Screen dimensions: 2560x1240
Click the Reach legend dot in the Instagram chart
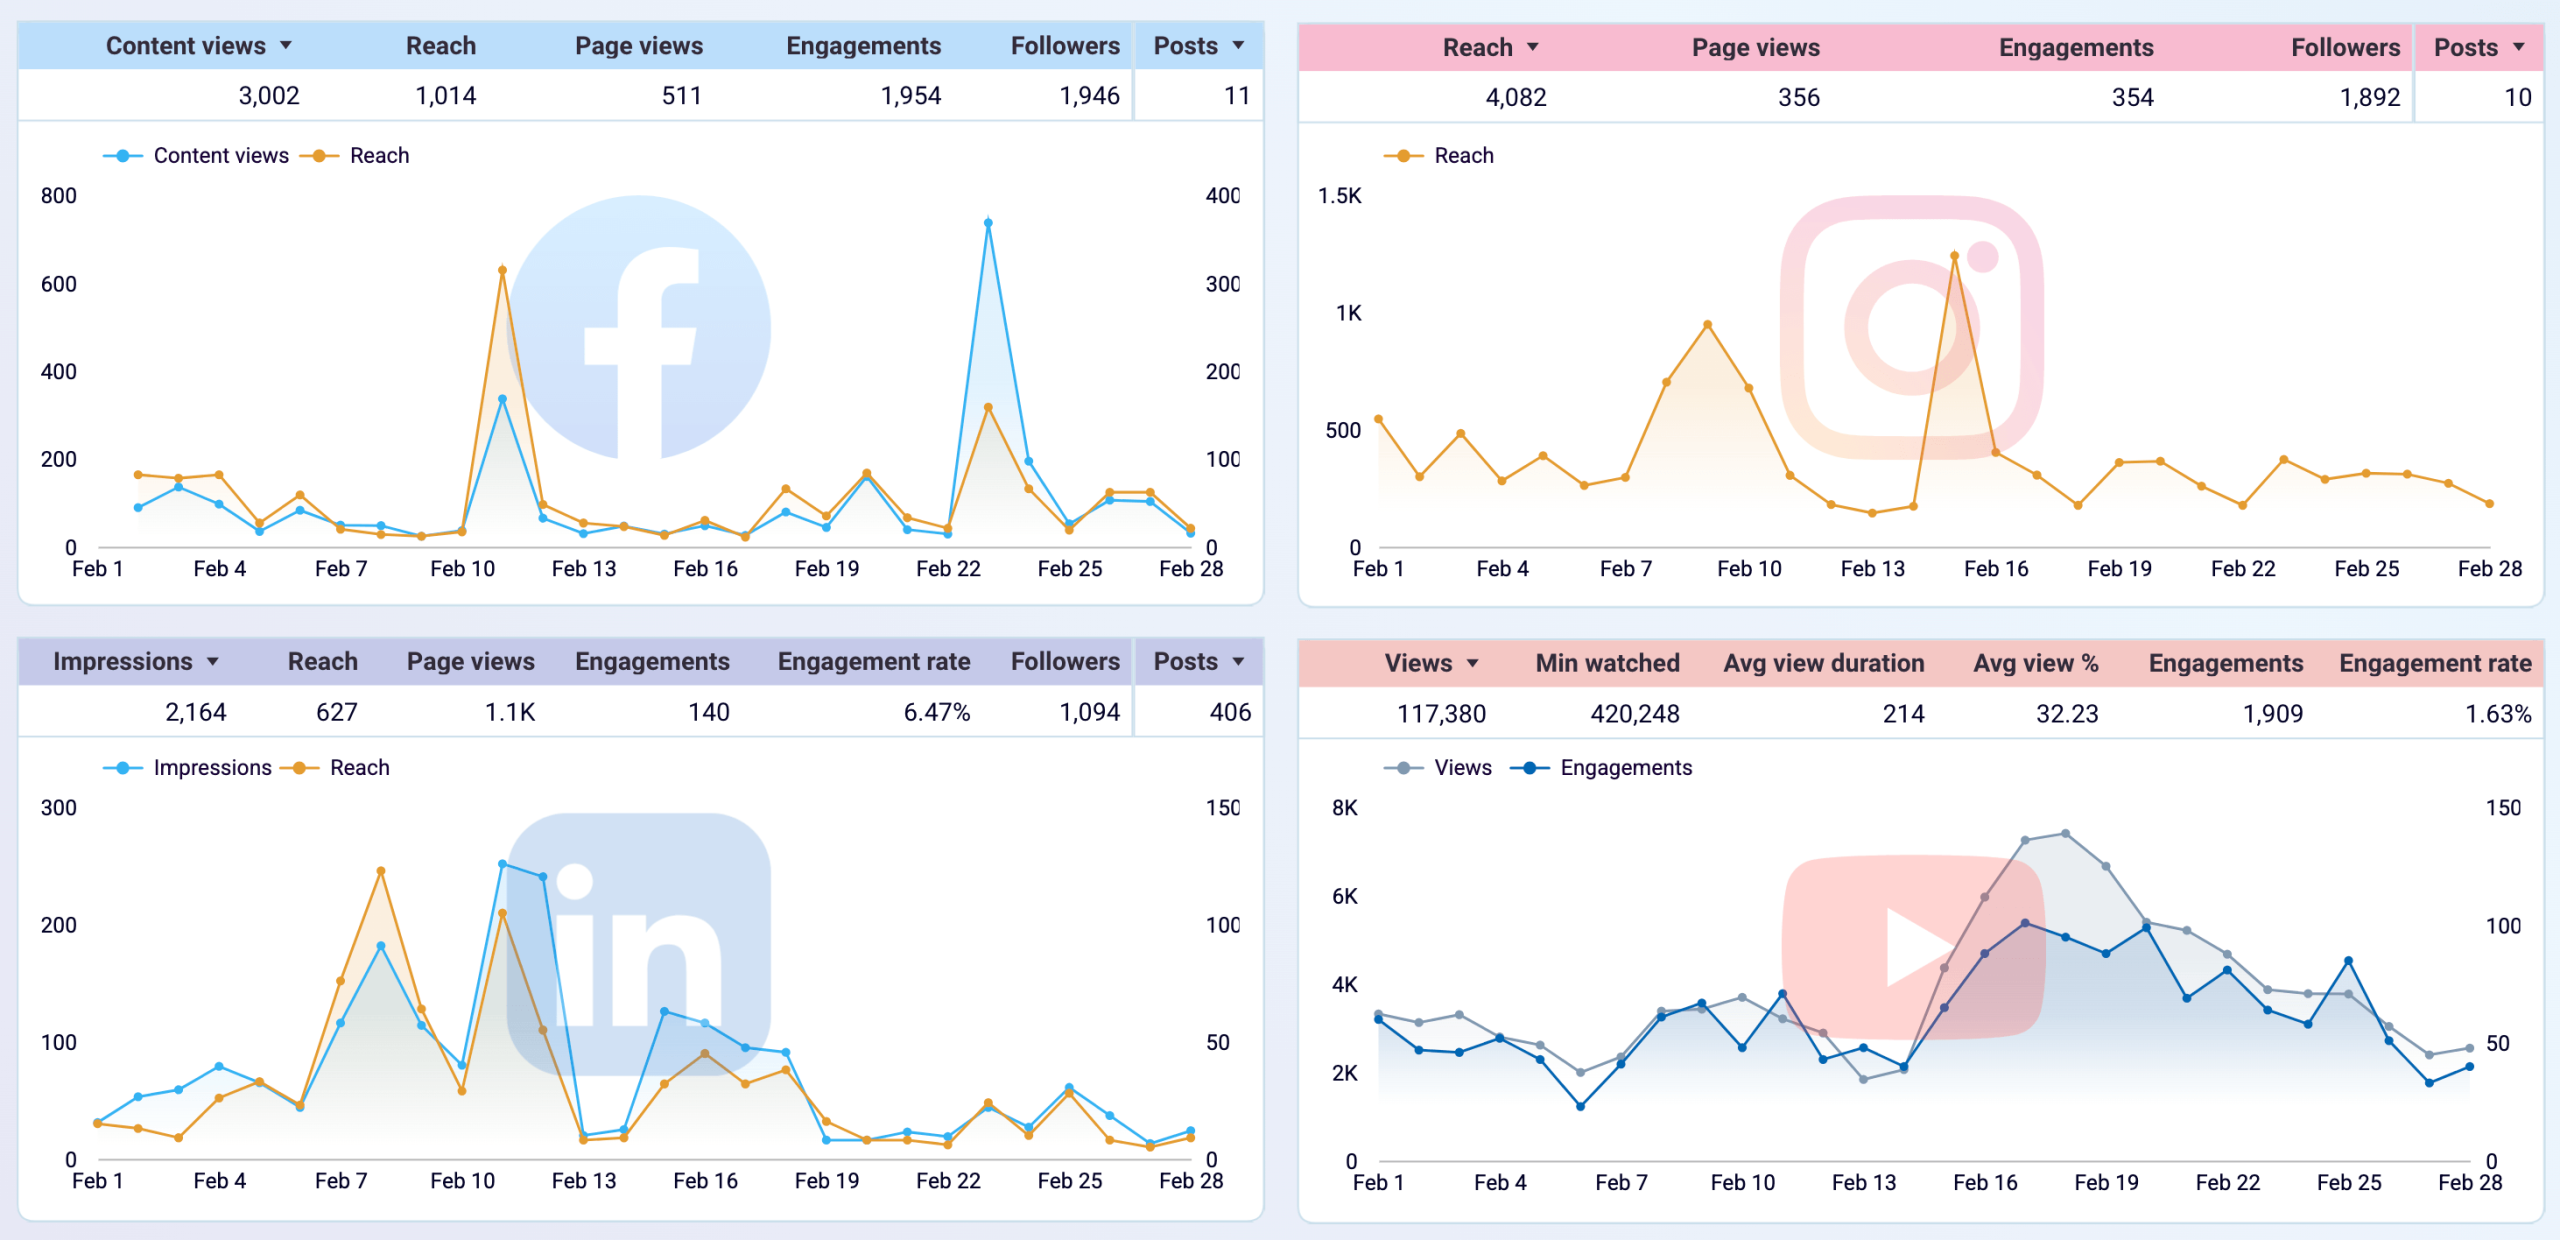(x=1403, y=155)
